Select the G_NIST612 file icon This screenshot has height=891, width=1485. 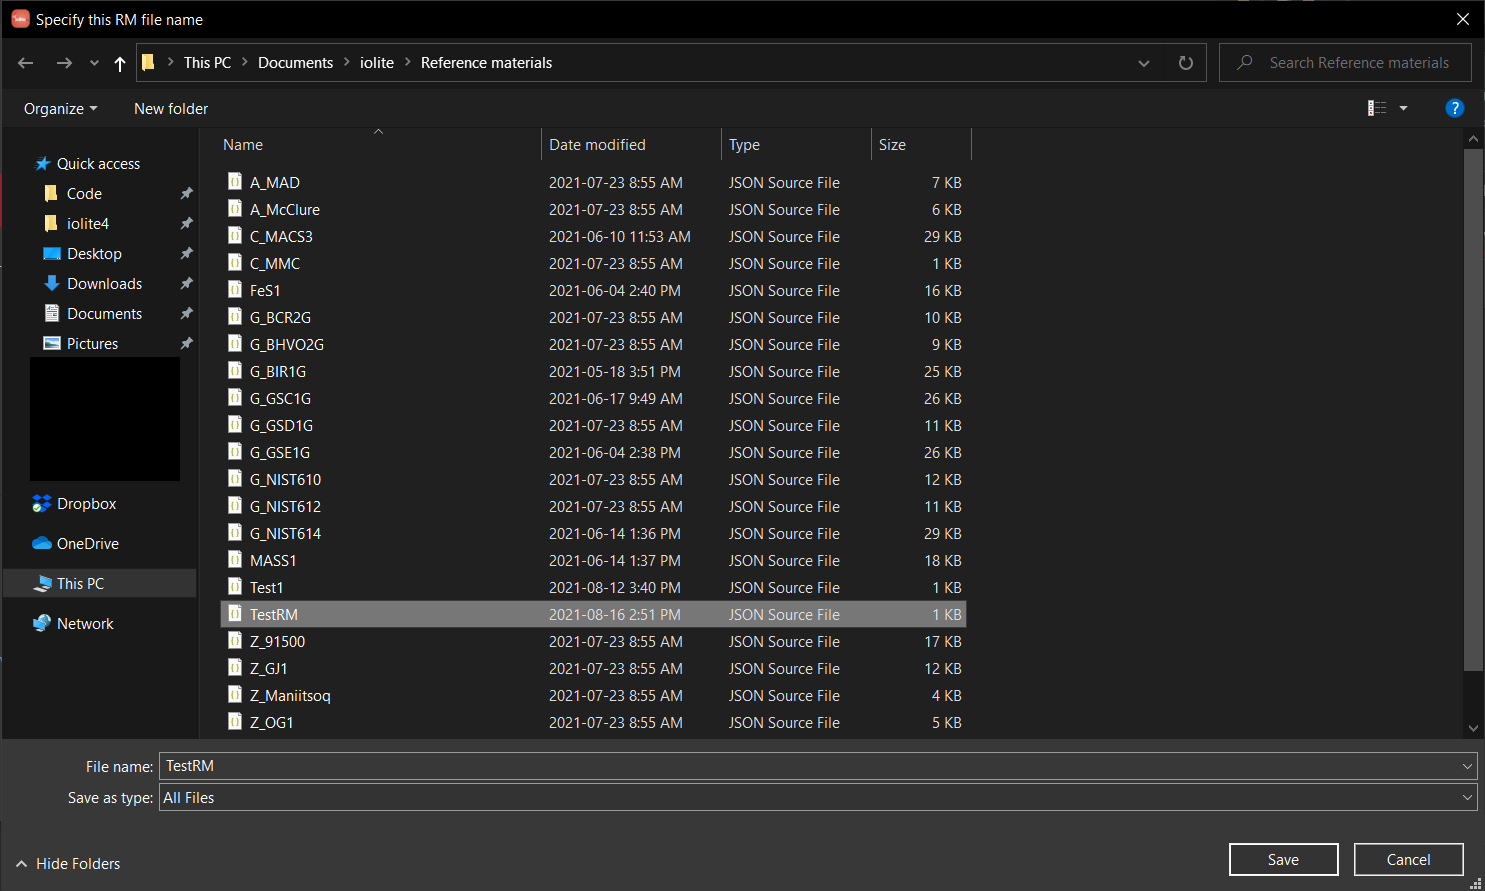click(235, 505)
